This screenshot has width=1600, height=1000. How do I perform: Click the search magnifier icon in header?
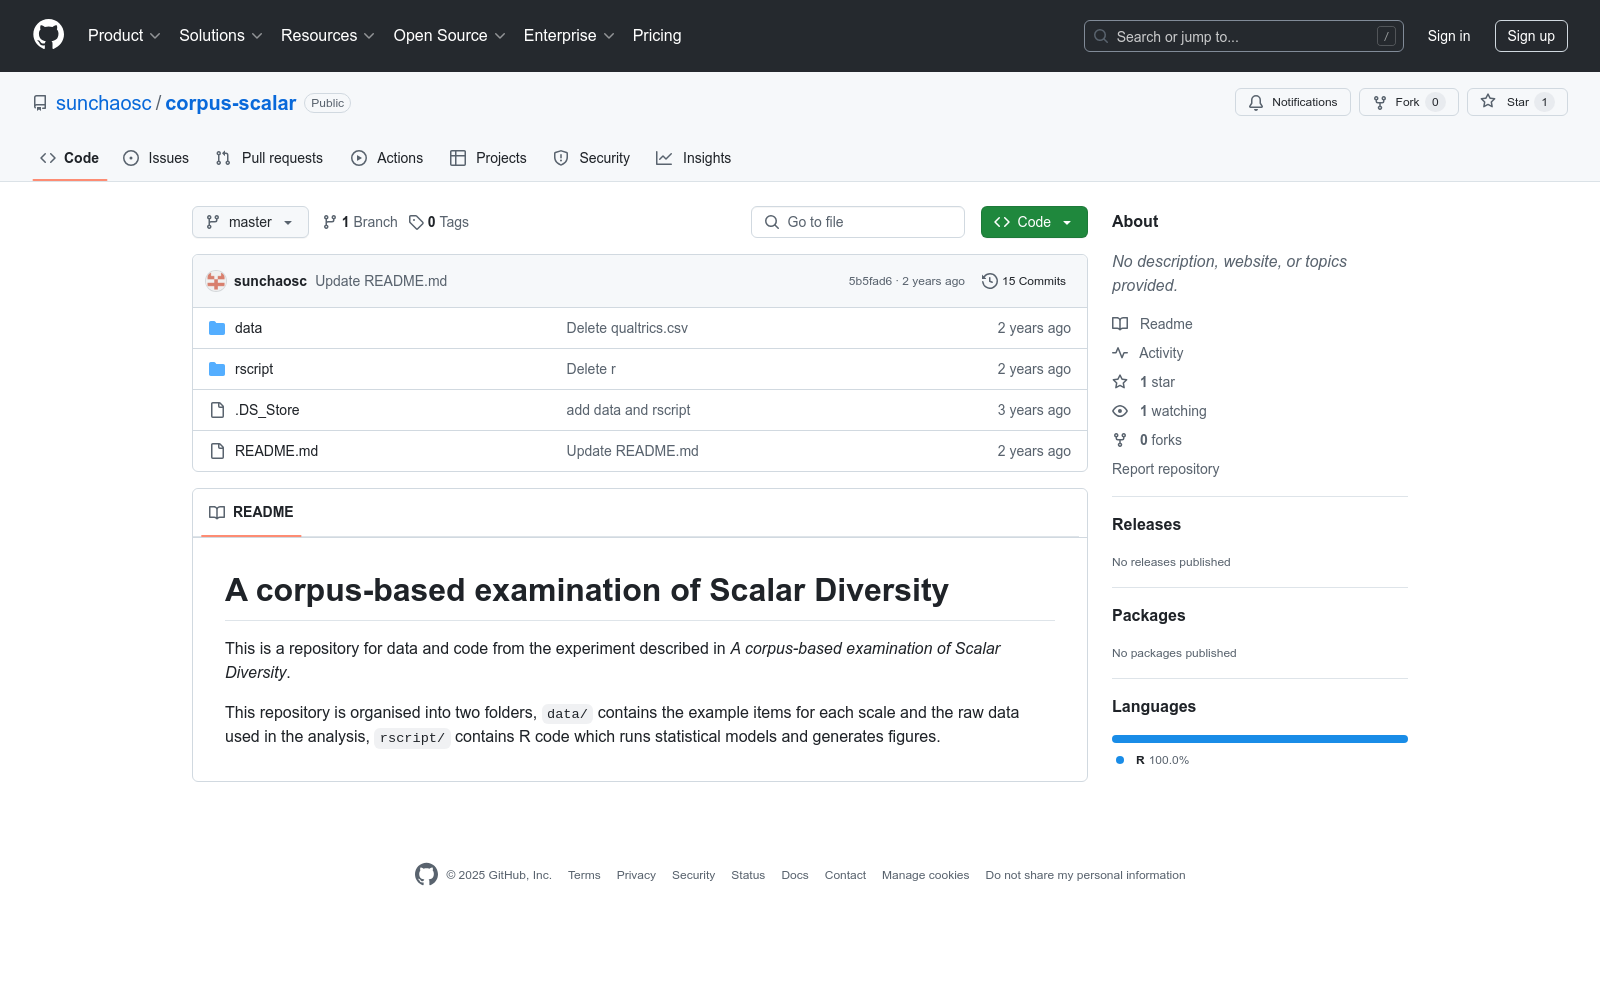coord(1101,36)
